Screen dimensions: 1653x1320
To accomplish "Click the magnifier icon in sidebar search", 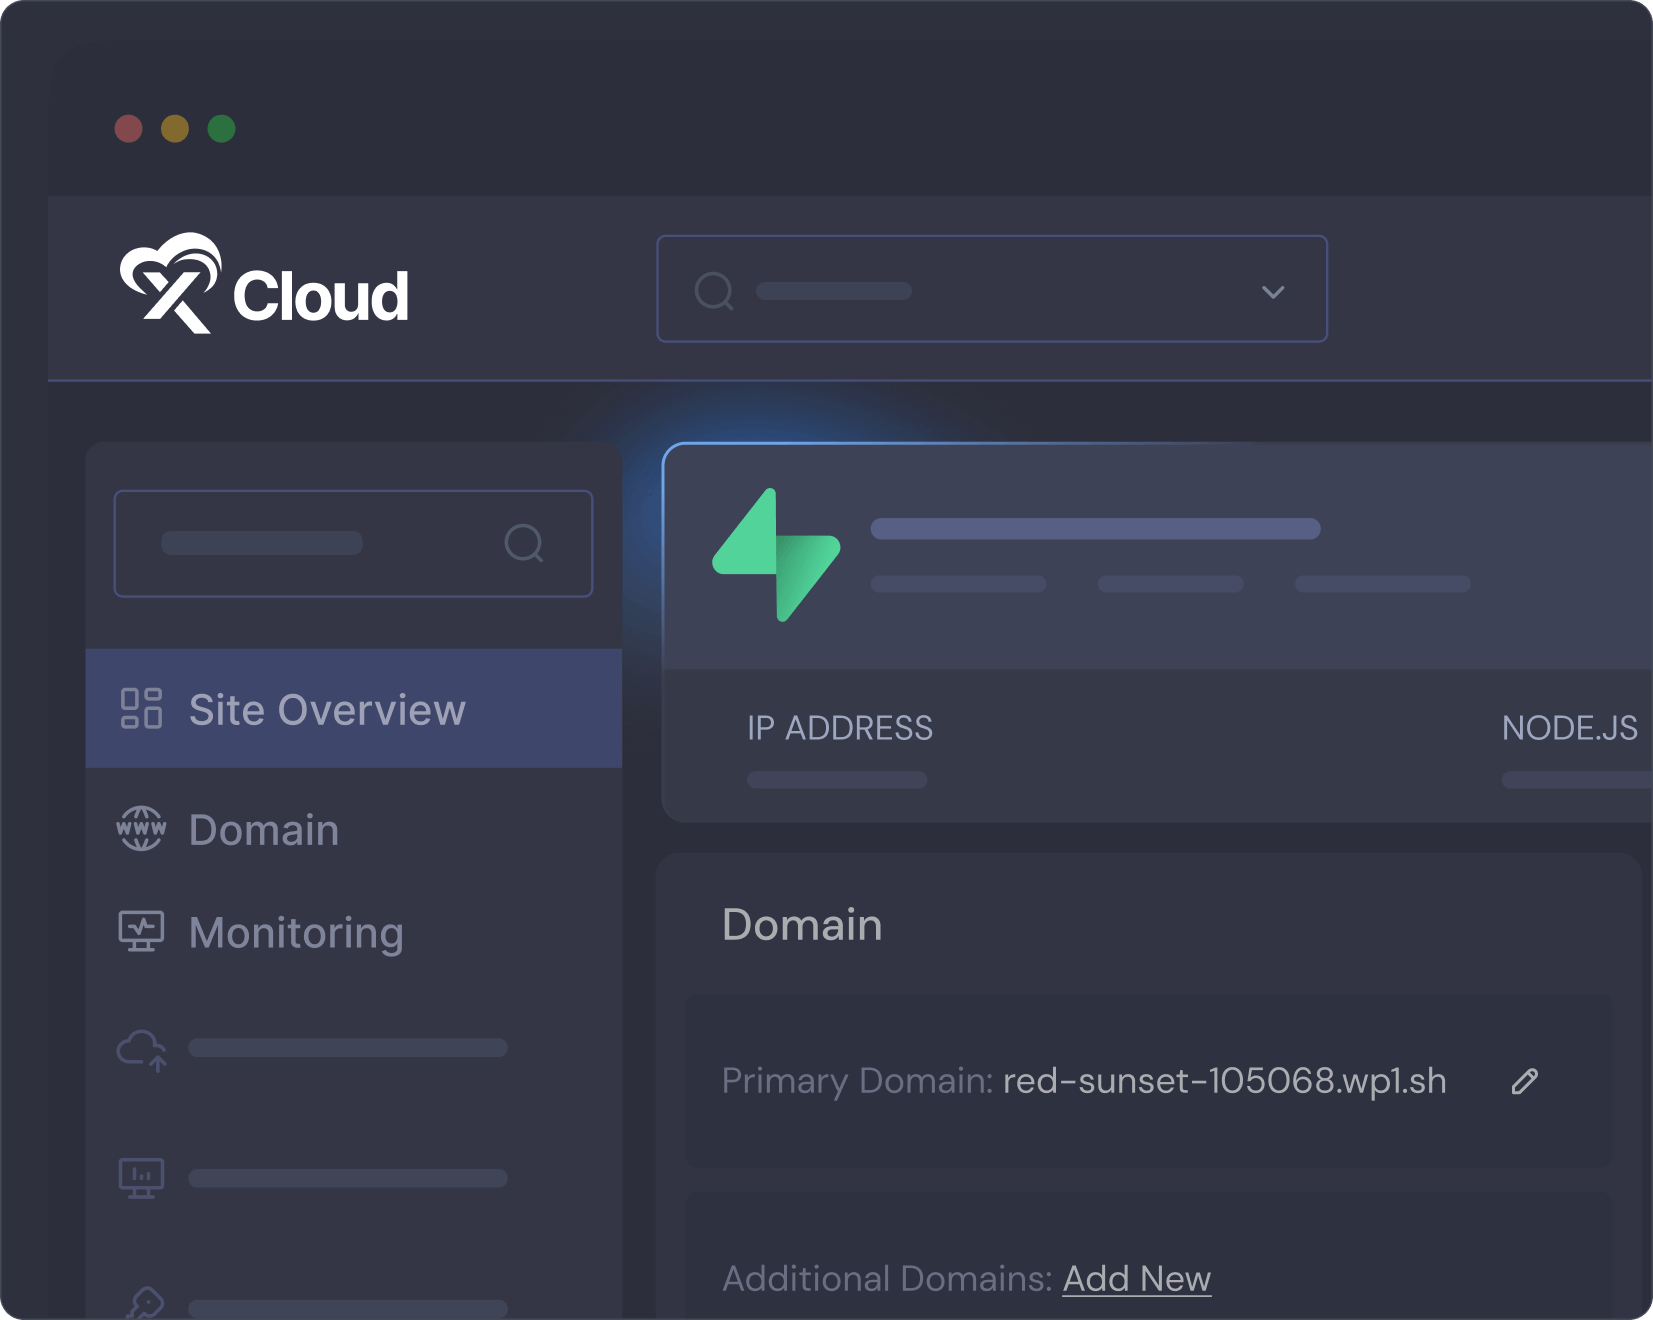I will pos(524,543).
